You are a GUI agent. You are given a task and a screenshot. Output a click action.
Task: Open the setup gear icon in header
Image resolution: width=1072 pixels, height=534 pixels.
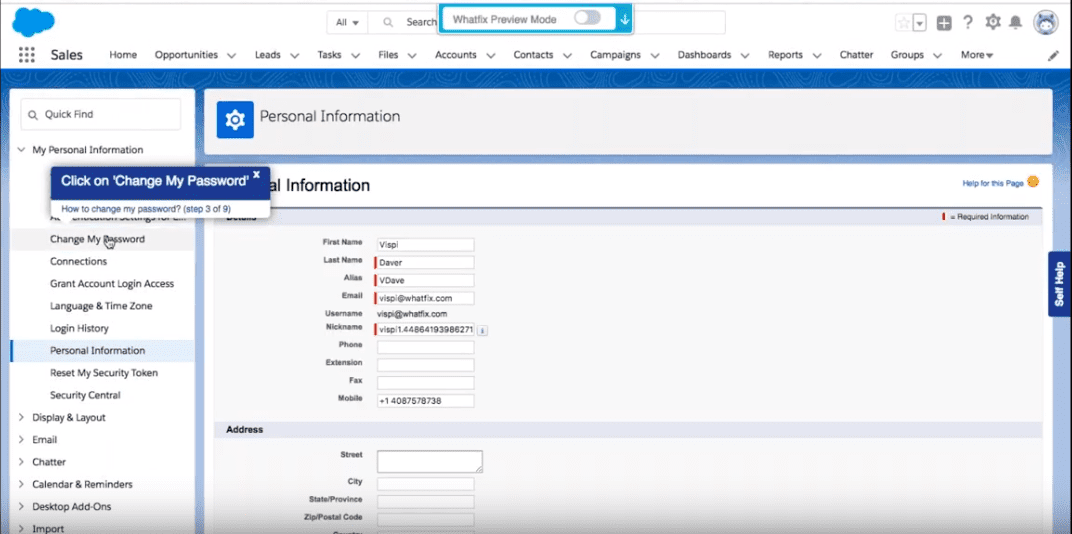[993, 22]
